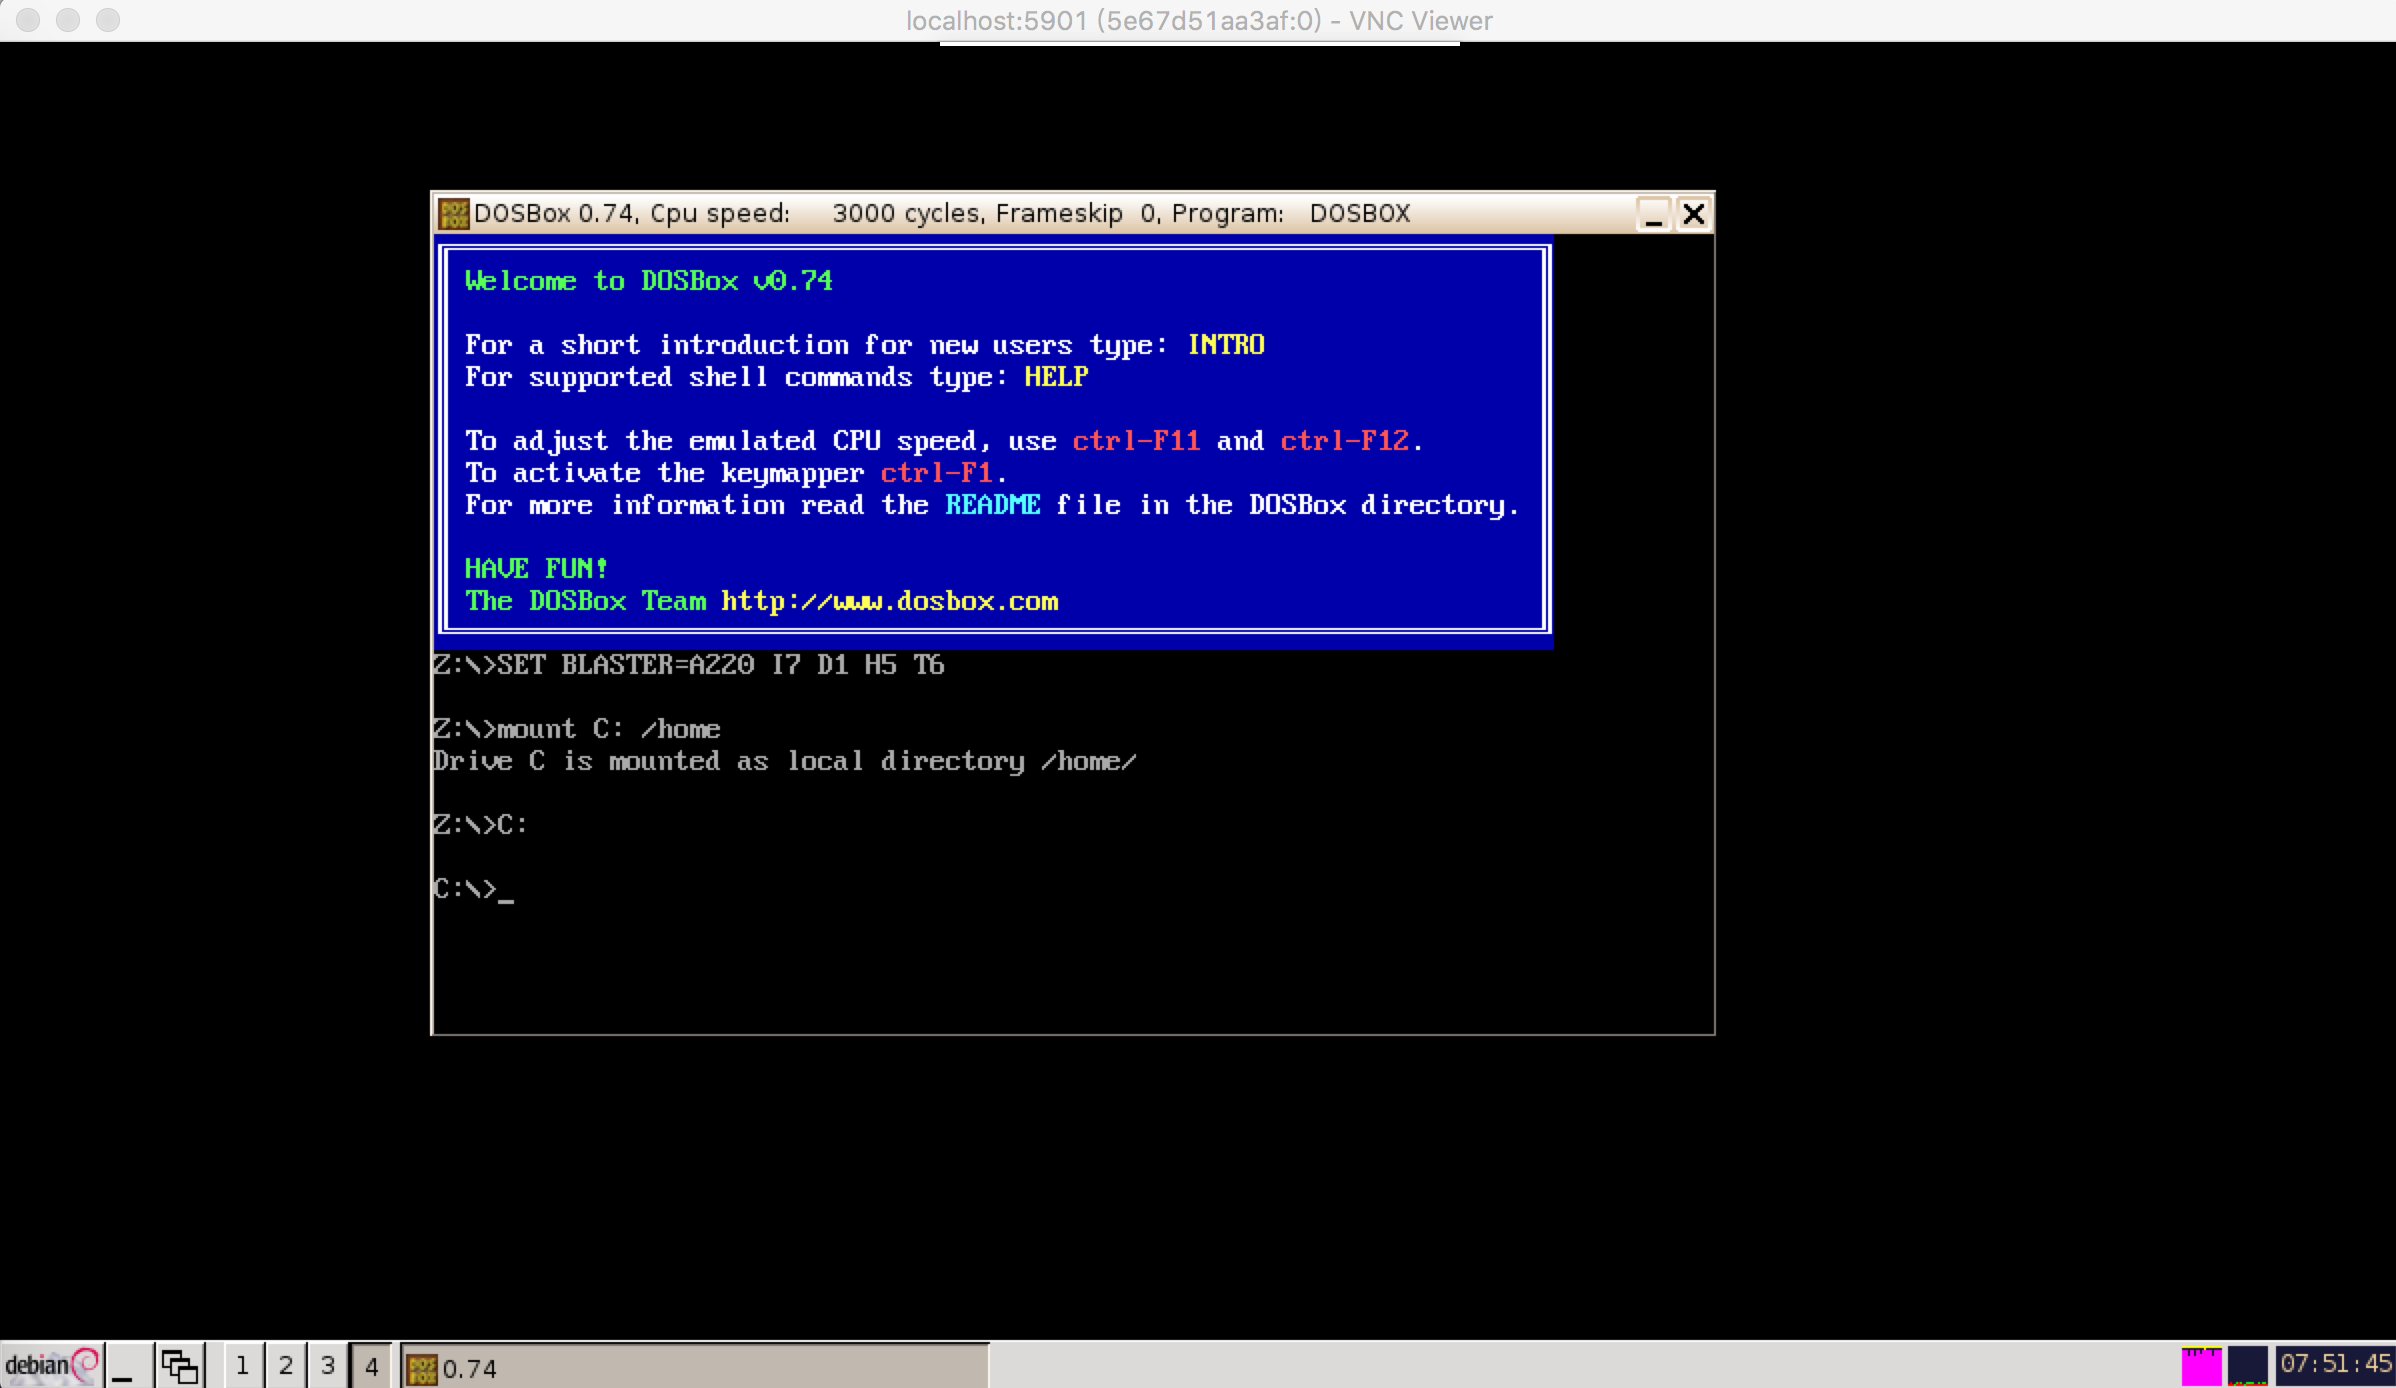Click the DOSBox icon in window title bar
Screen dimensions: 2396x1388
coord(454,213)
